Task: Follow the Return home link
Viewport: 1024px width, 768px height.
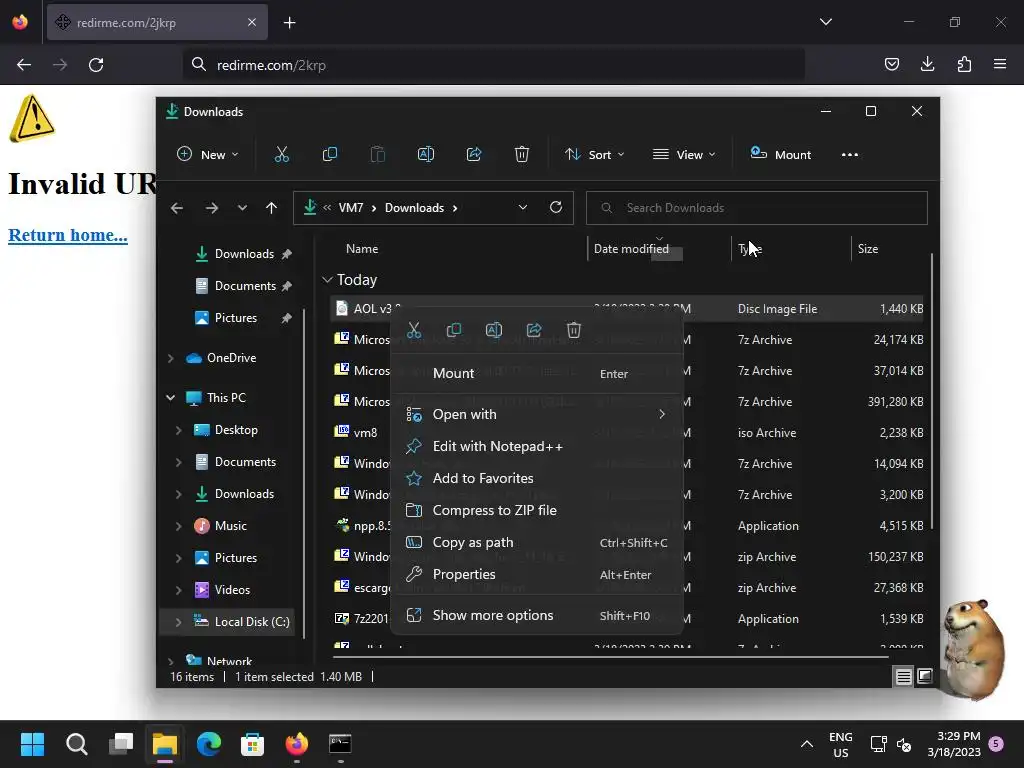Action: coord(68,235)
